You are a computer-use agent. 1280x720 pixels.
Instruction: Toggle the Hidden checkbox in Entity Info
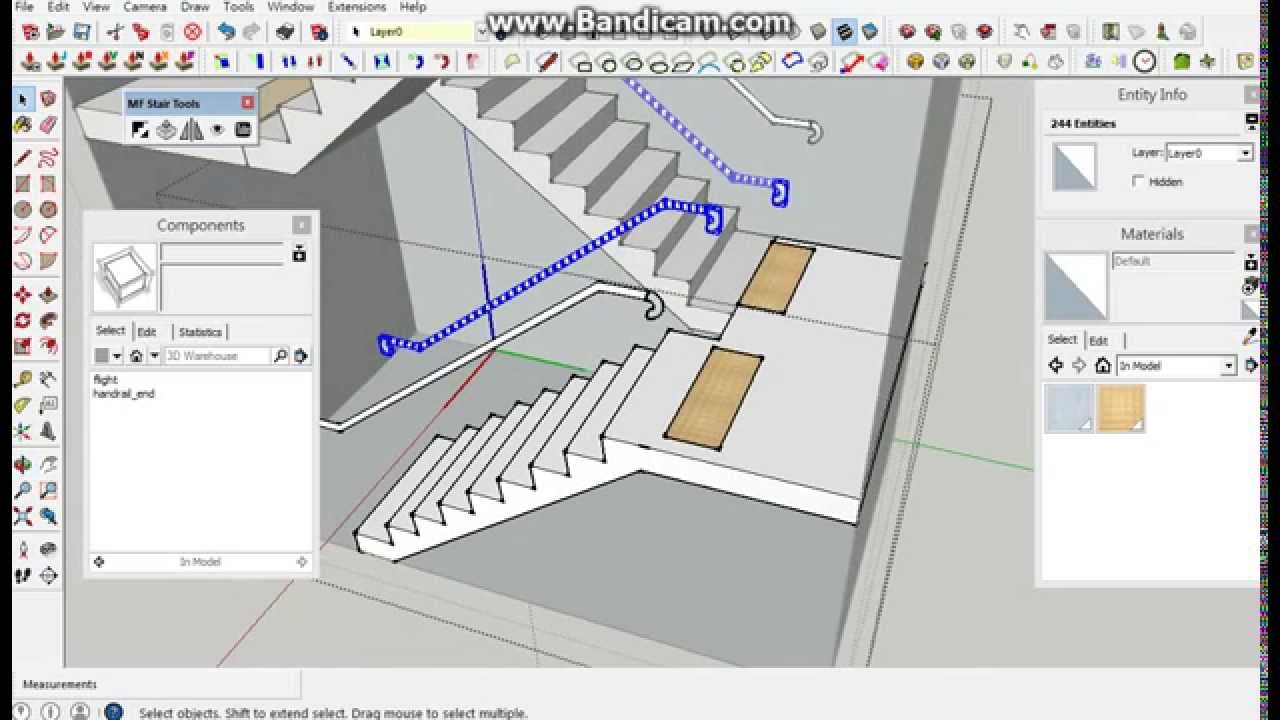coord(1138,181)
